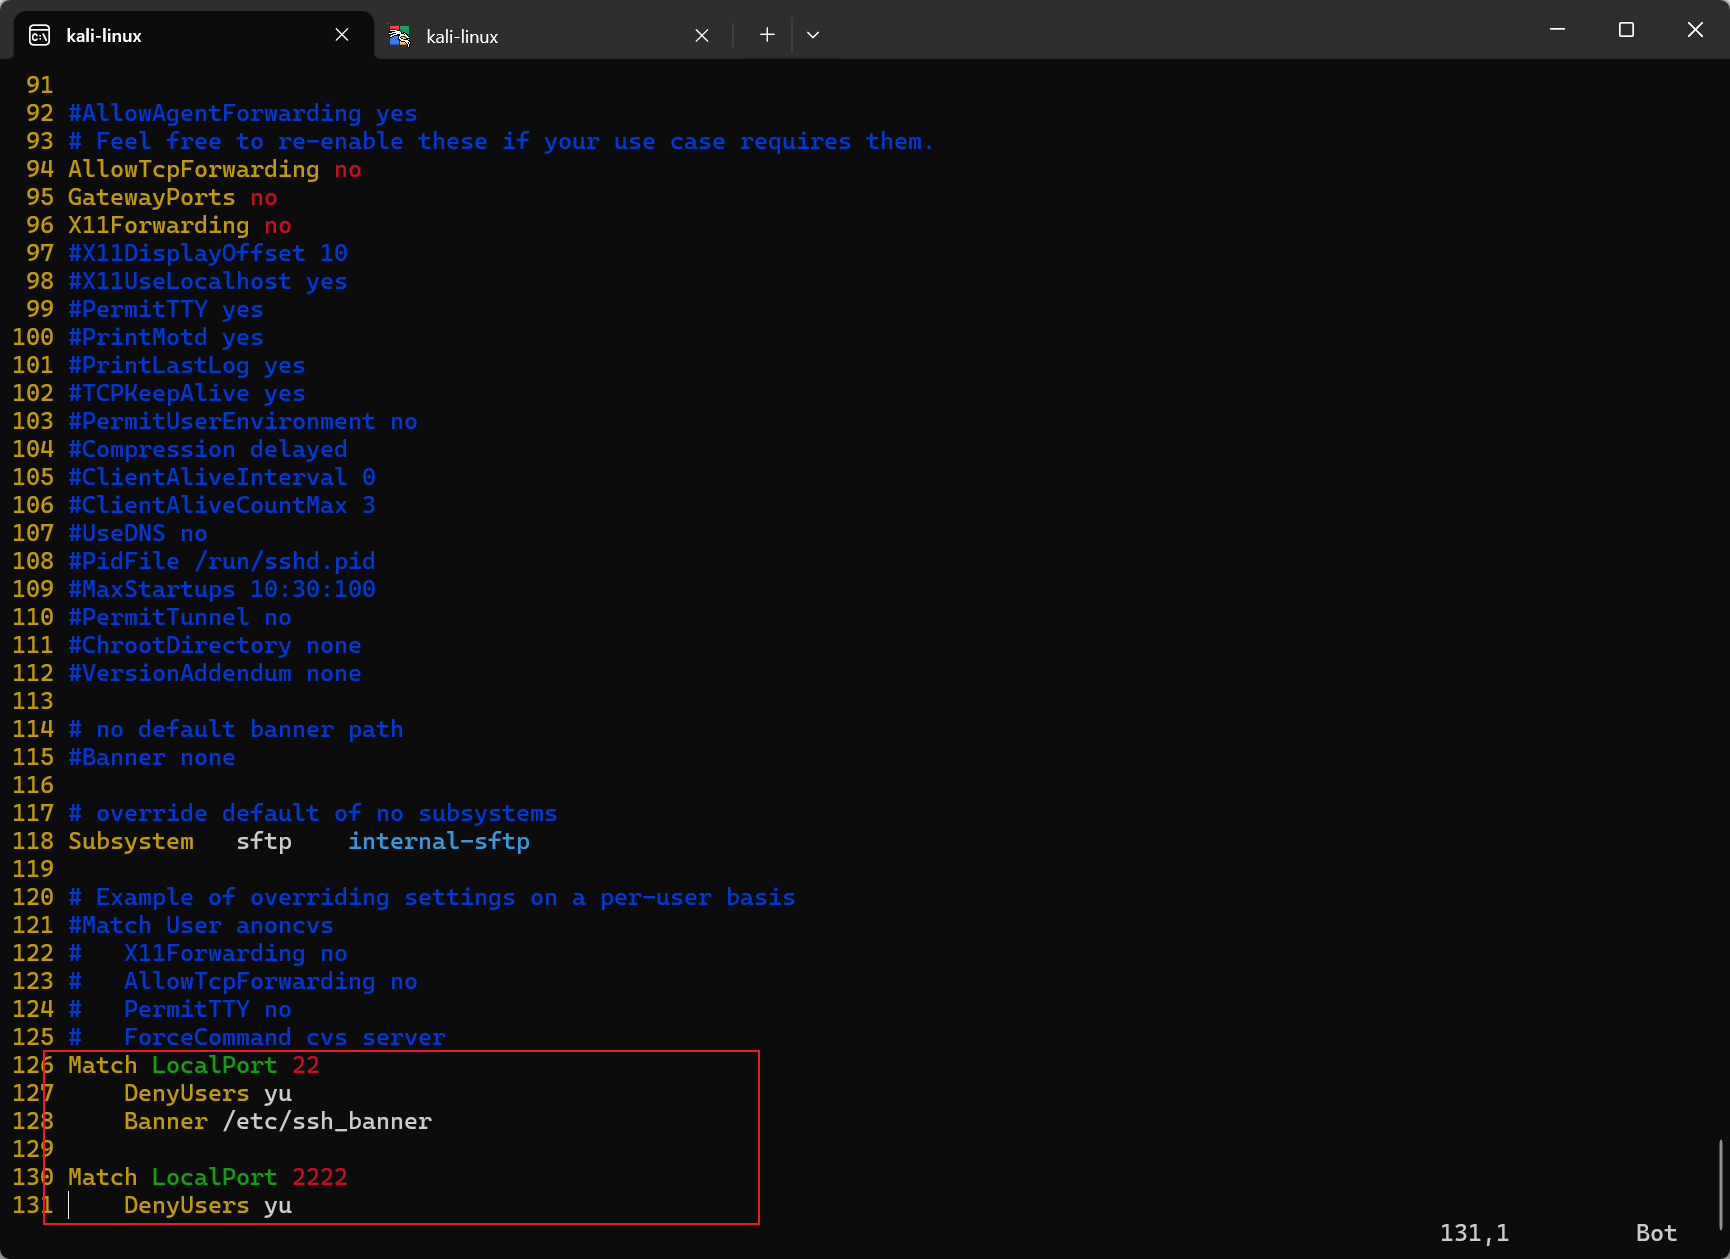Click the Kali icon on second tab
The image size is (1730, 1259).
click(400, 36)
